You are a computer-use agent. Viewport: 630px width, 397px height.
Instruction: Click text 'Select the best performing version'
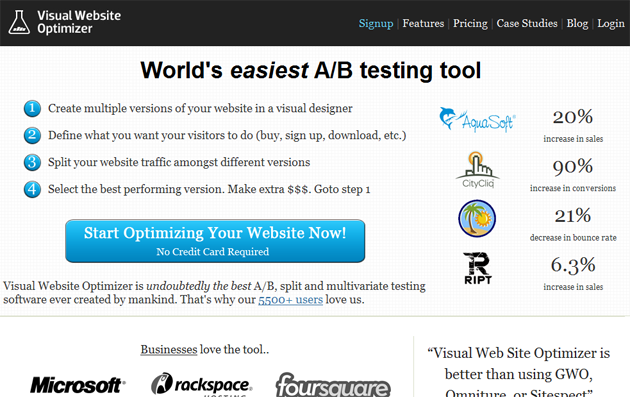[x=136, y=189]
